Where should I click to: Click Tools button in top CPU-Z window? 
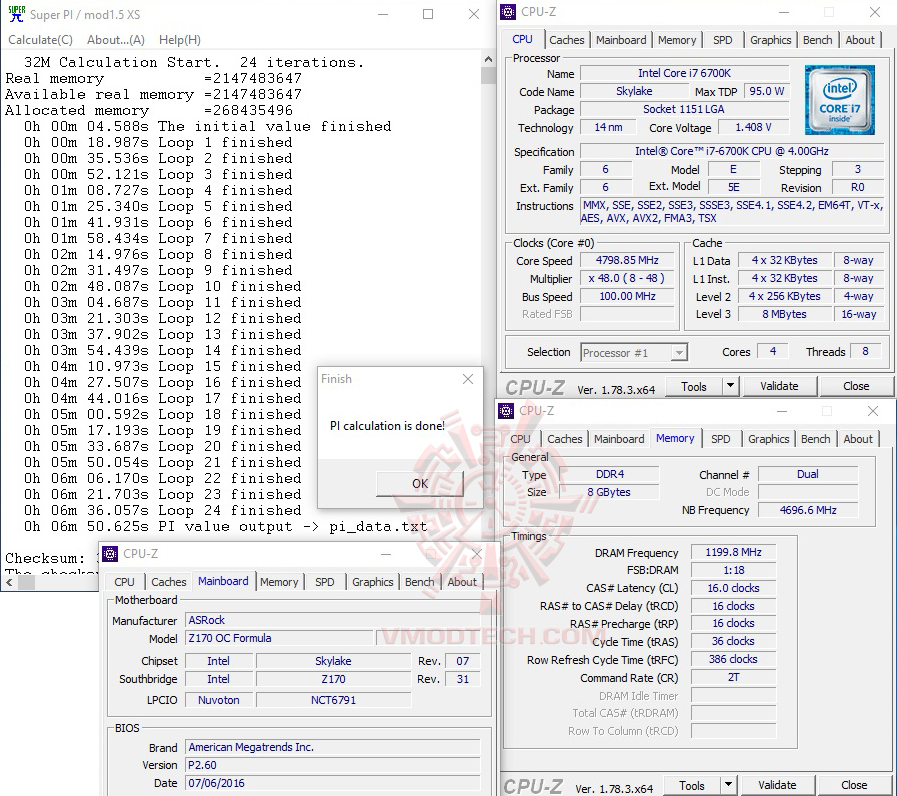pos(693,387)
